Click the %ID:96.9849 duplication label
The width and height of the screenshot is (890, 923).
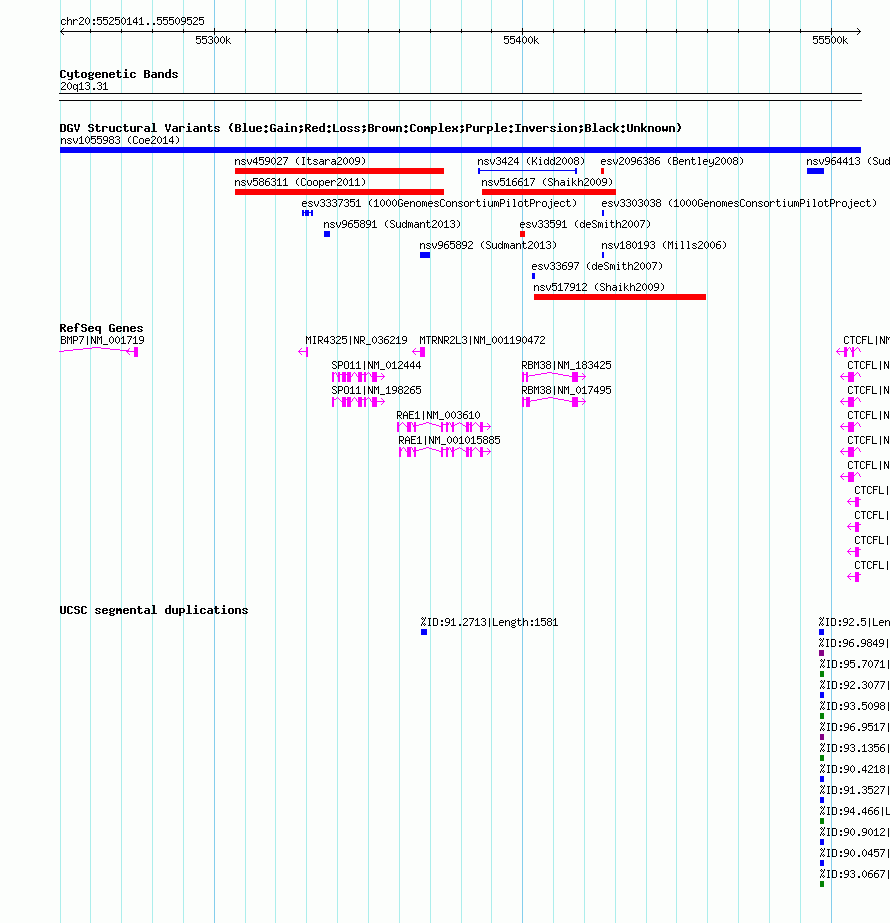854,643
